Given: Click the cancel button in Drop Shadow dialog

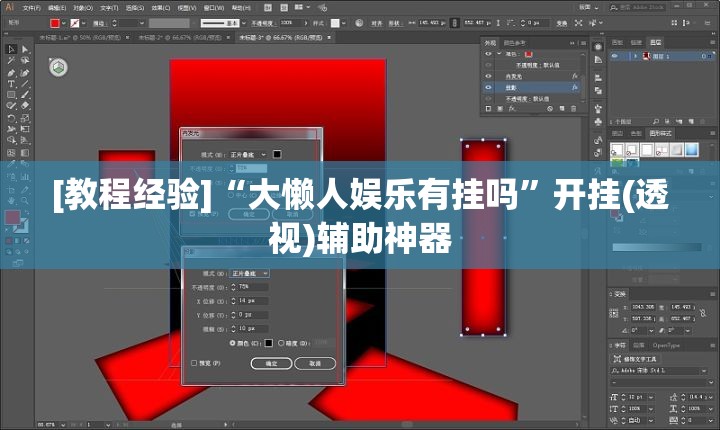Looking at the screenshot, I should (315, 363).
